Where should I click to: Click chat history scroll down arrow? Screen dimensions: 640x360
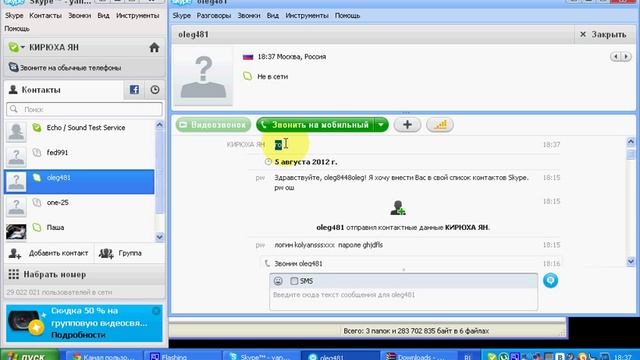point(631,261)
